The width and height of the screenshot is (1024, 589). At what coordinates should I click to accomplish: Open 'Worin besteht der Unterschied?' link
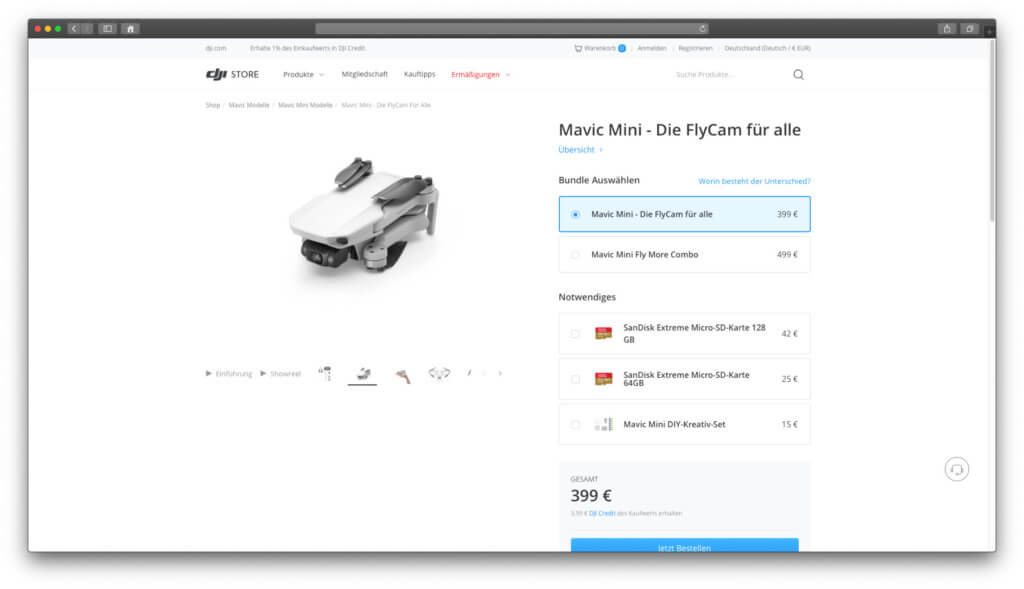point(754,181)
